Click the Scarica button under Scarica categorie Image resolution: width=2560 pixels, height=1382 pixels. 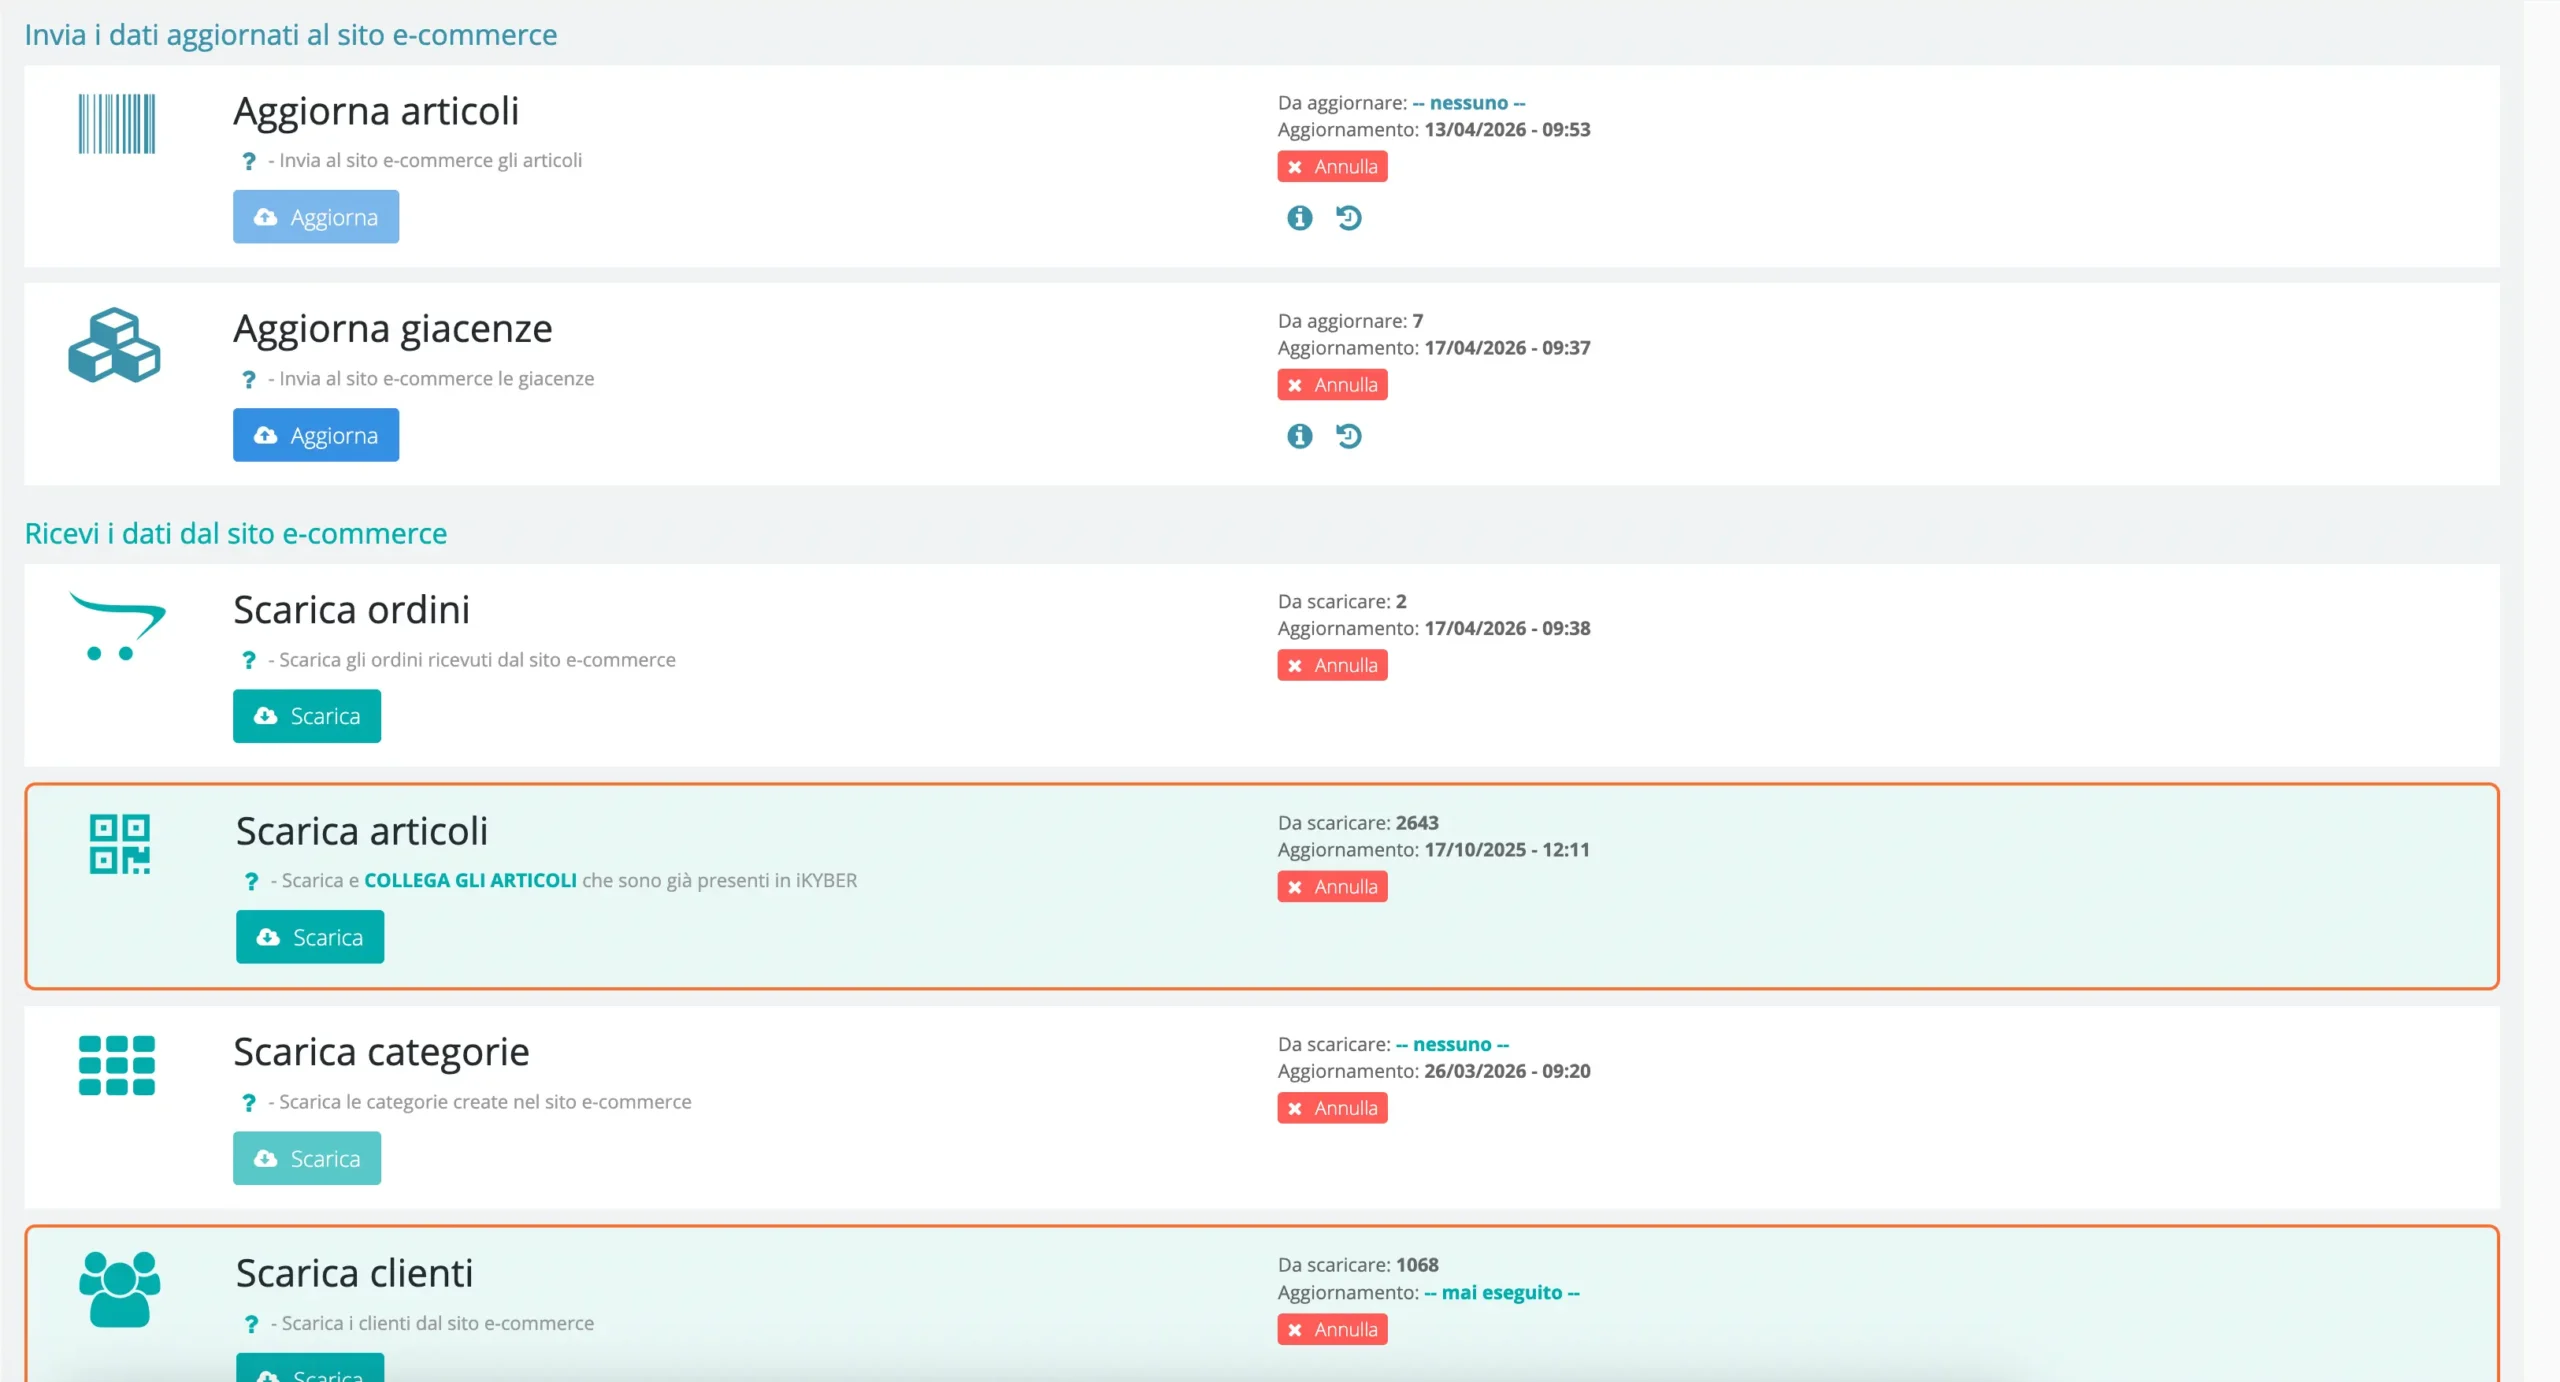pos(307,1158)
